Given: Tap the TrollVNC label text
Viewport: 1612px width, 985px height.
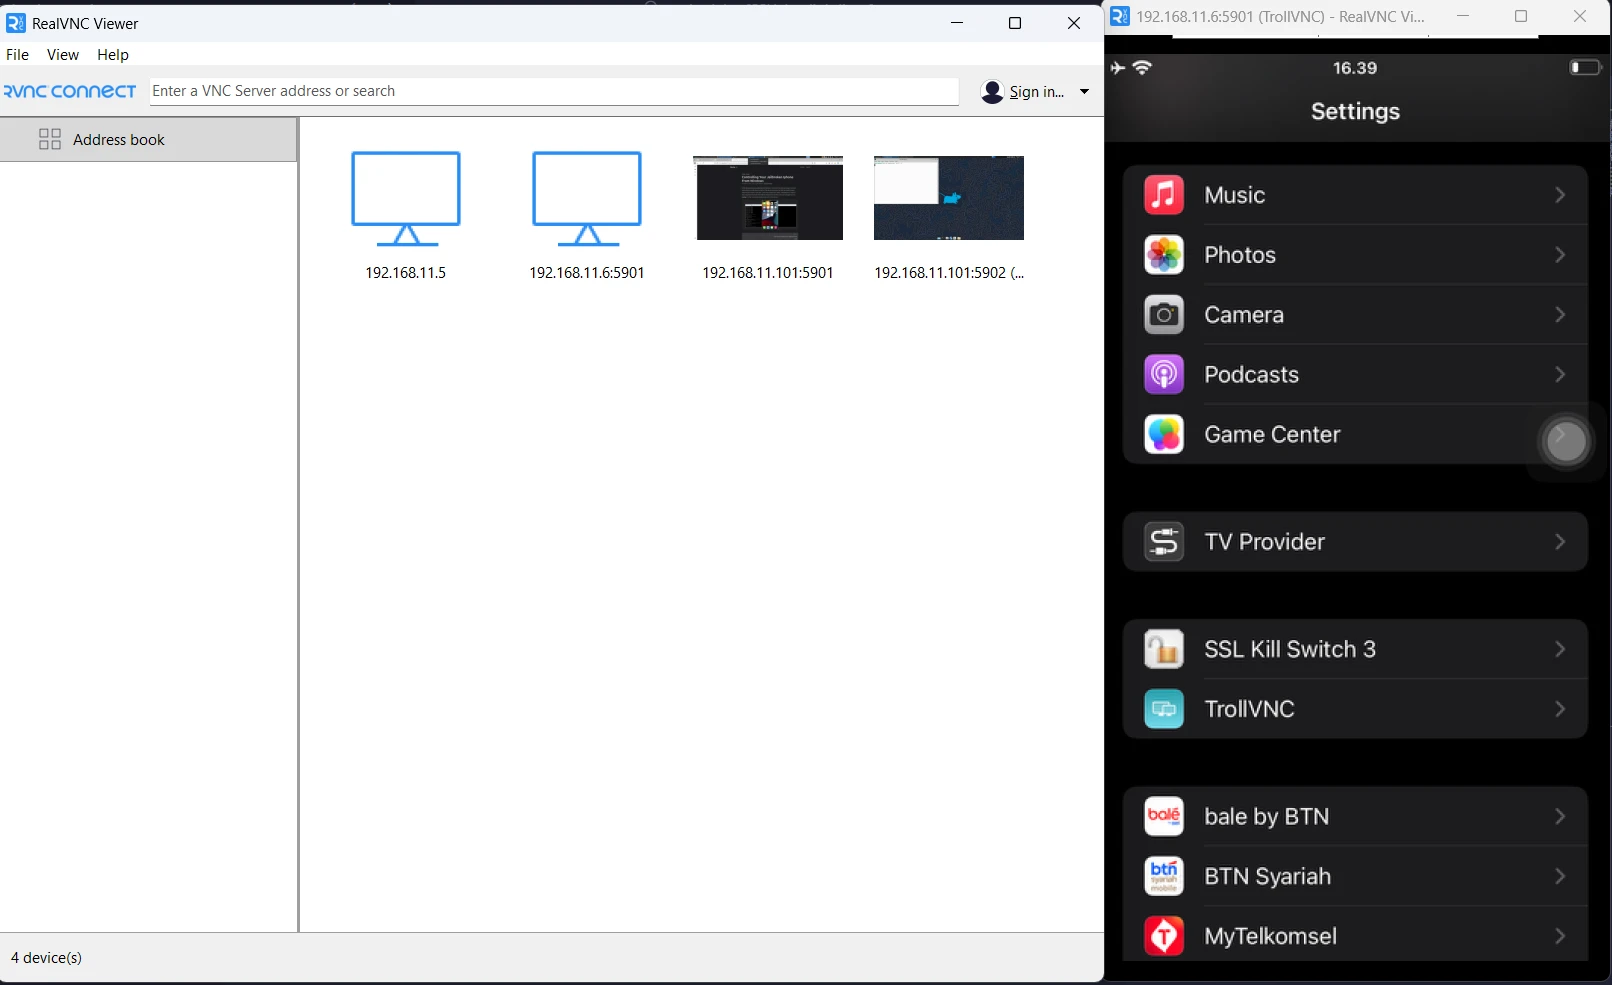Looking at the screenshot, I should (1249, 709).
